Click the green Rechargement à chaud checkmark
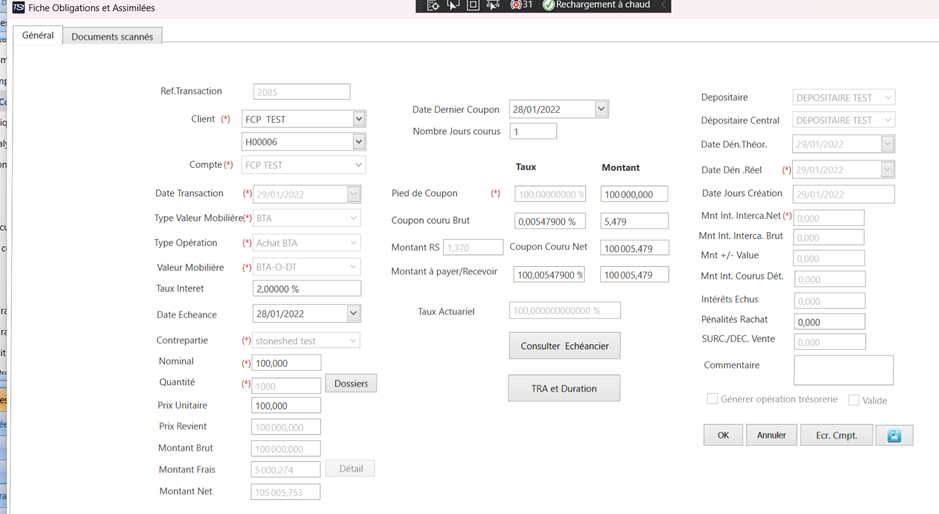 548,5
